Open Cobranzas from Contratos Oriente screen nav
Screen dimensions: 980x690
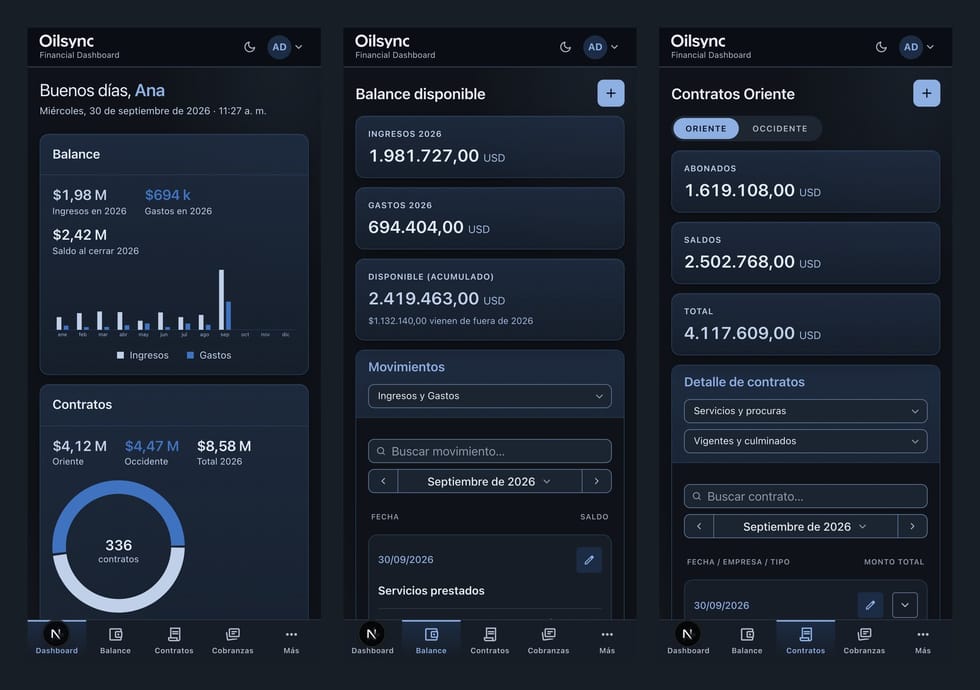pyautogui.click(x=864, y=640)
